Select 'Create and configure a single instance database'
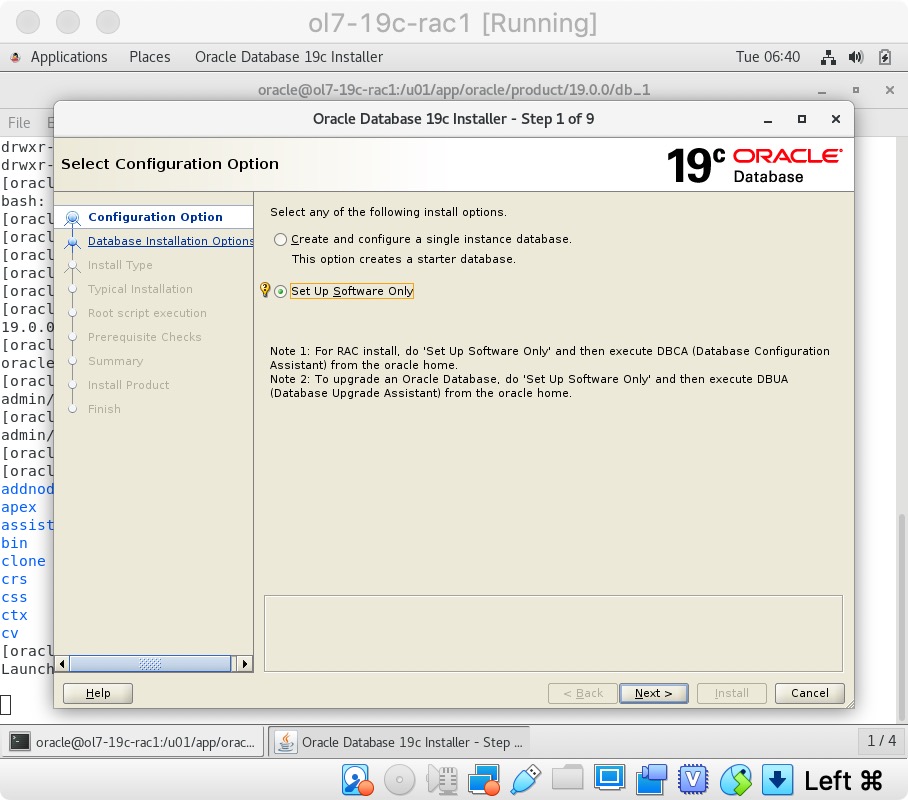The width and height of the screenshot is (908, 800). coord(280,239)
